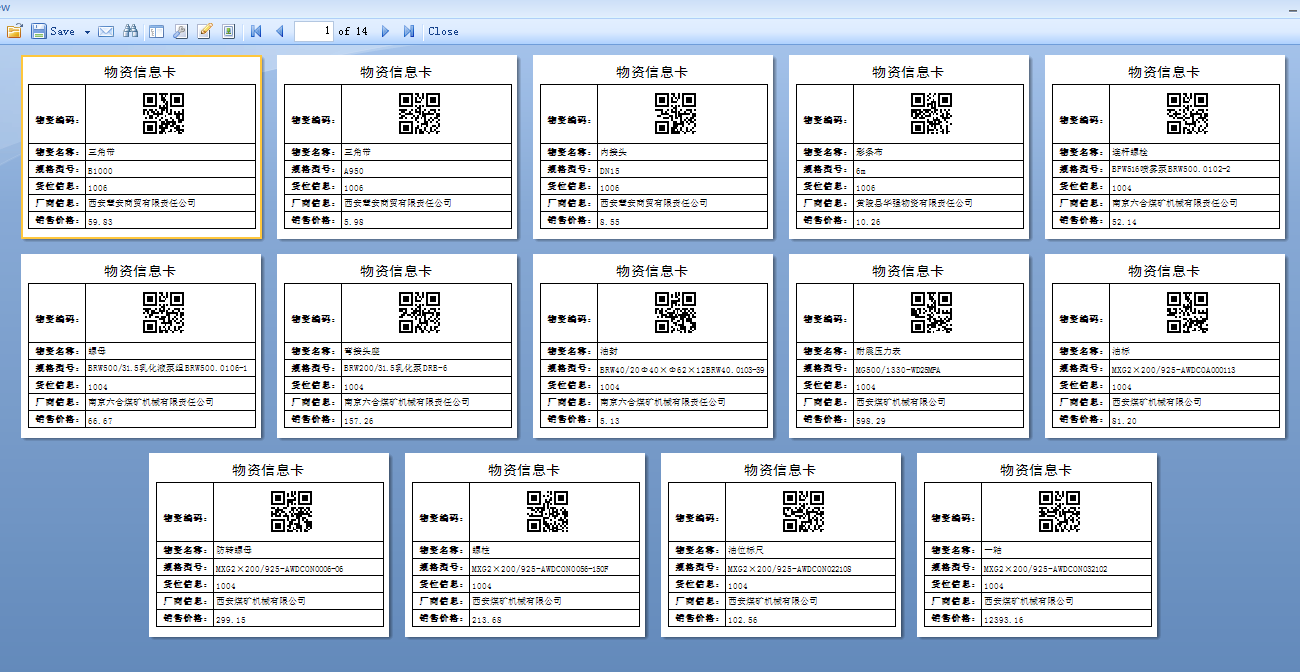Select the card priced 52.14
The width and height of the screenshot is (1300, 672).
[1165, 147]
